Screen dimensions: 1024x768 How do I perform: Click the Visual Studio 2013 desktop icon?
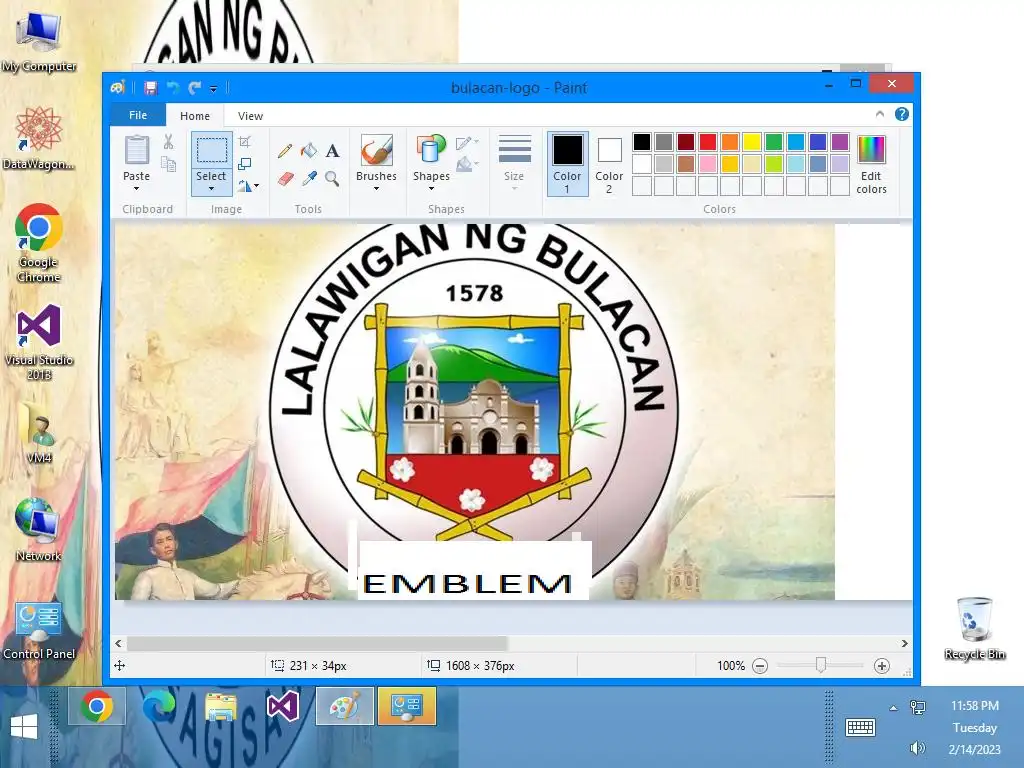(39, 342)
